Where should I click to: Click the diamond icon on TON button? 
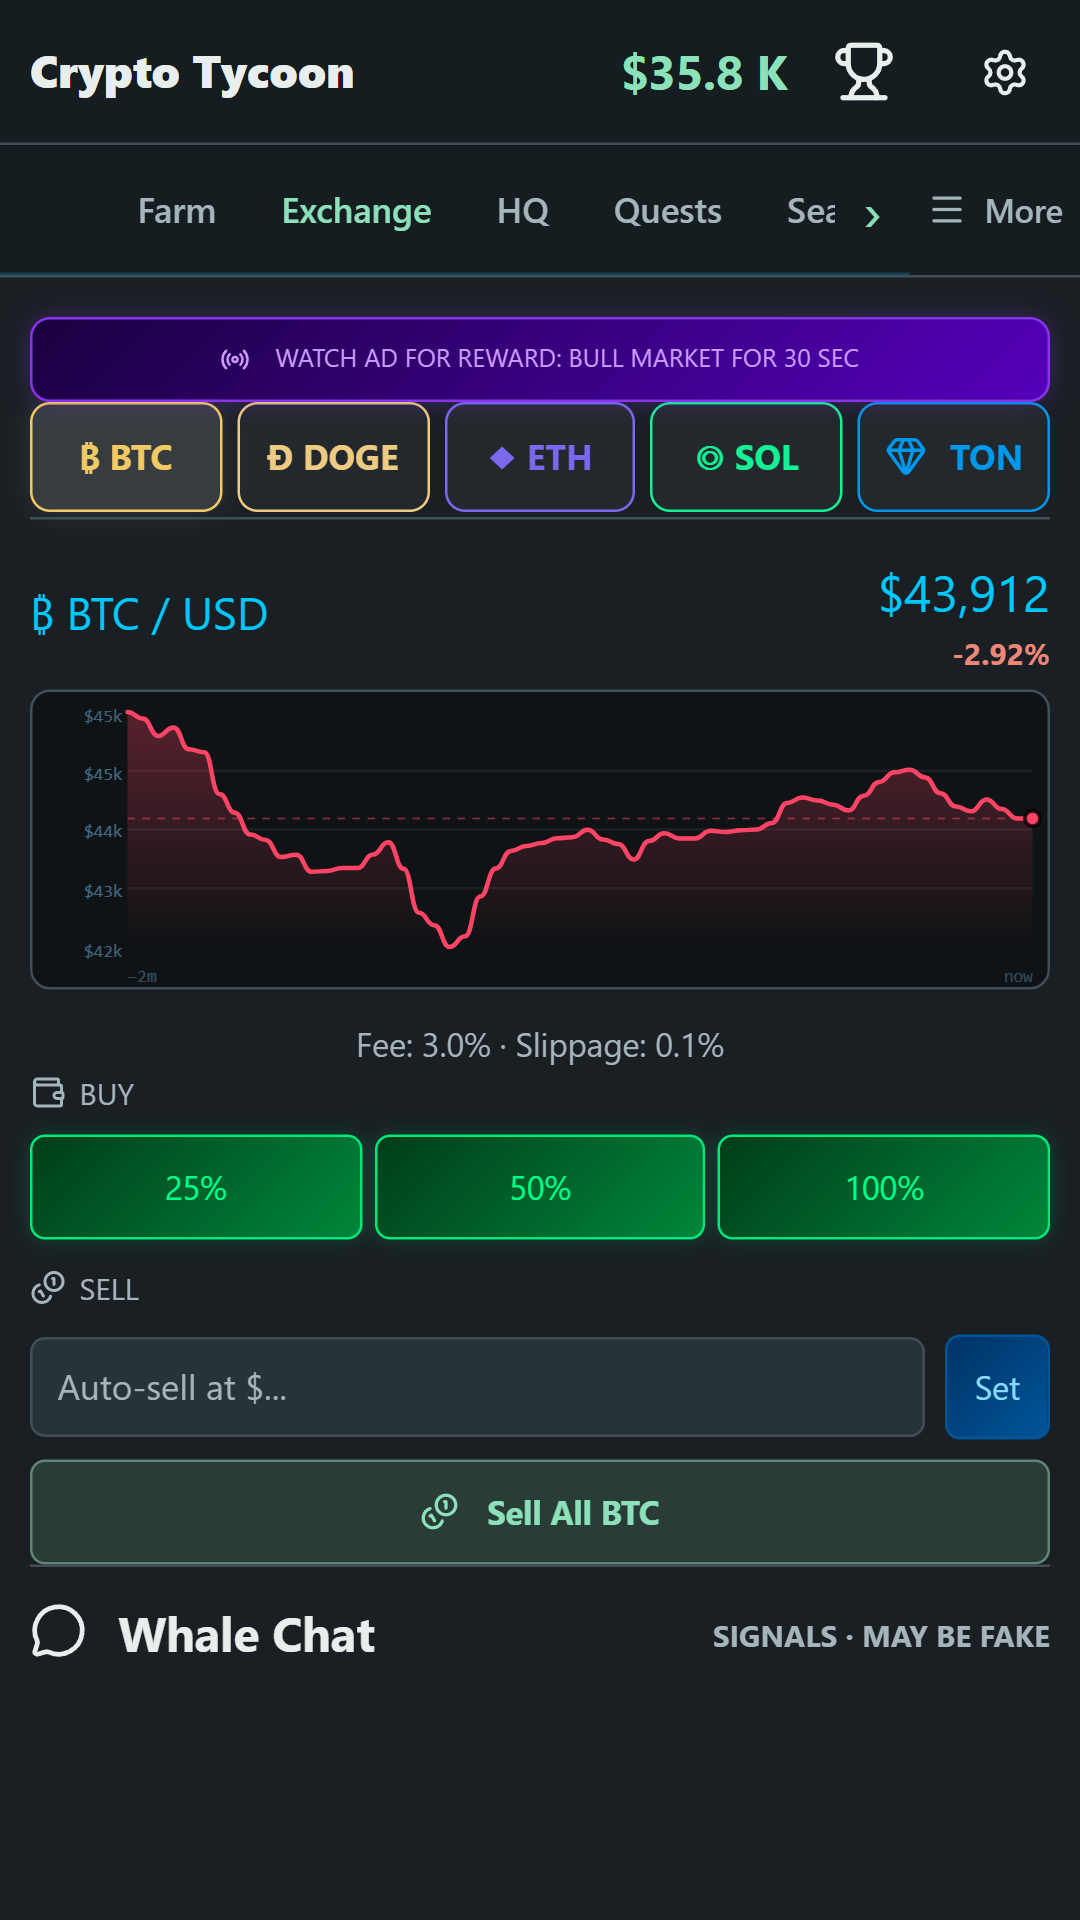click(906, 457)
